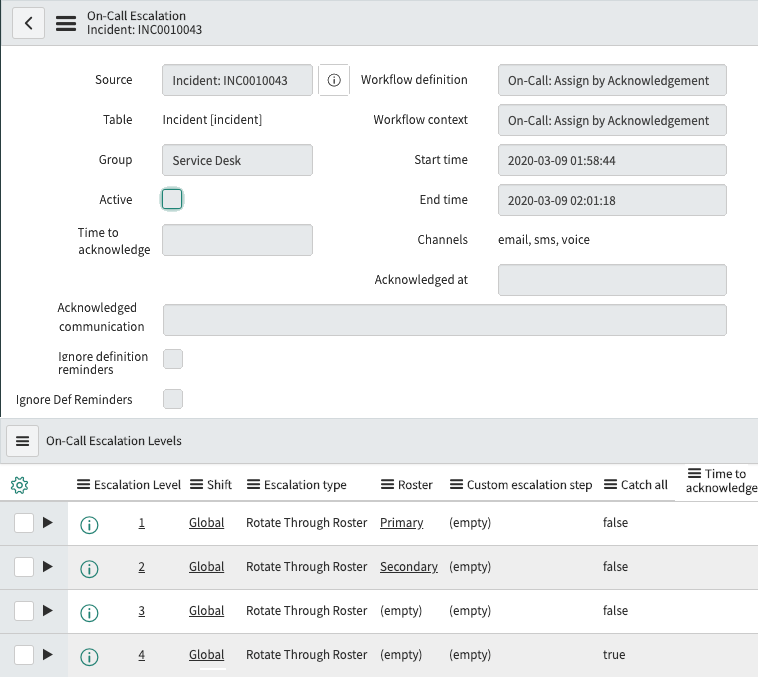The width and height of the screenshot is (758, 678).
Task: Click the Channels value email, sms, voice
Action: pyautogui.click(x=544, y=240)
